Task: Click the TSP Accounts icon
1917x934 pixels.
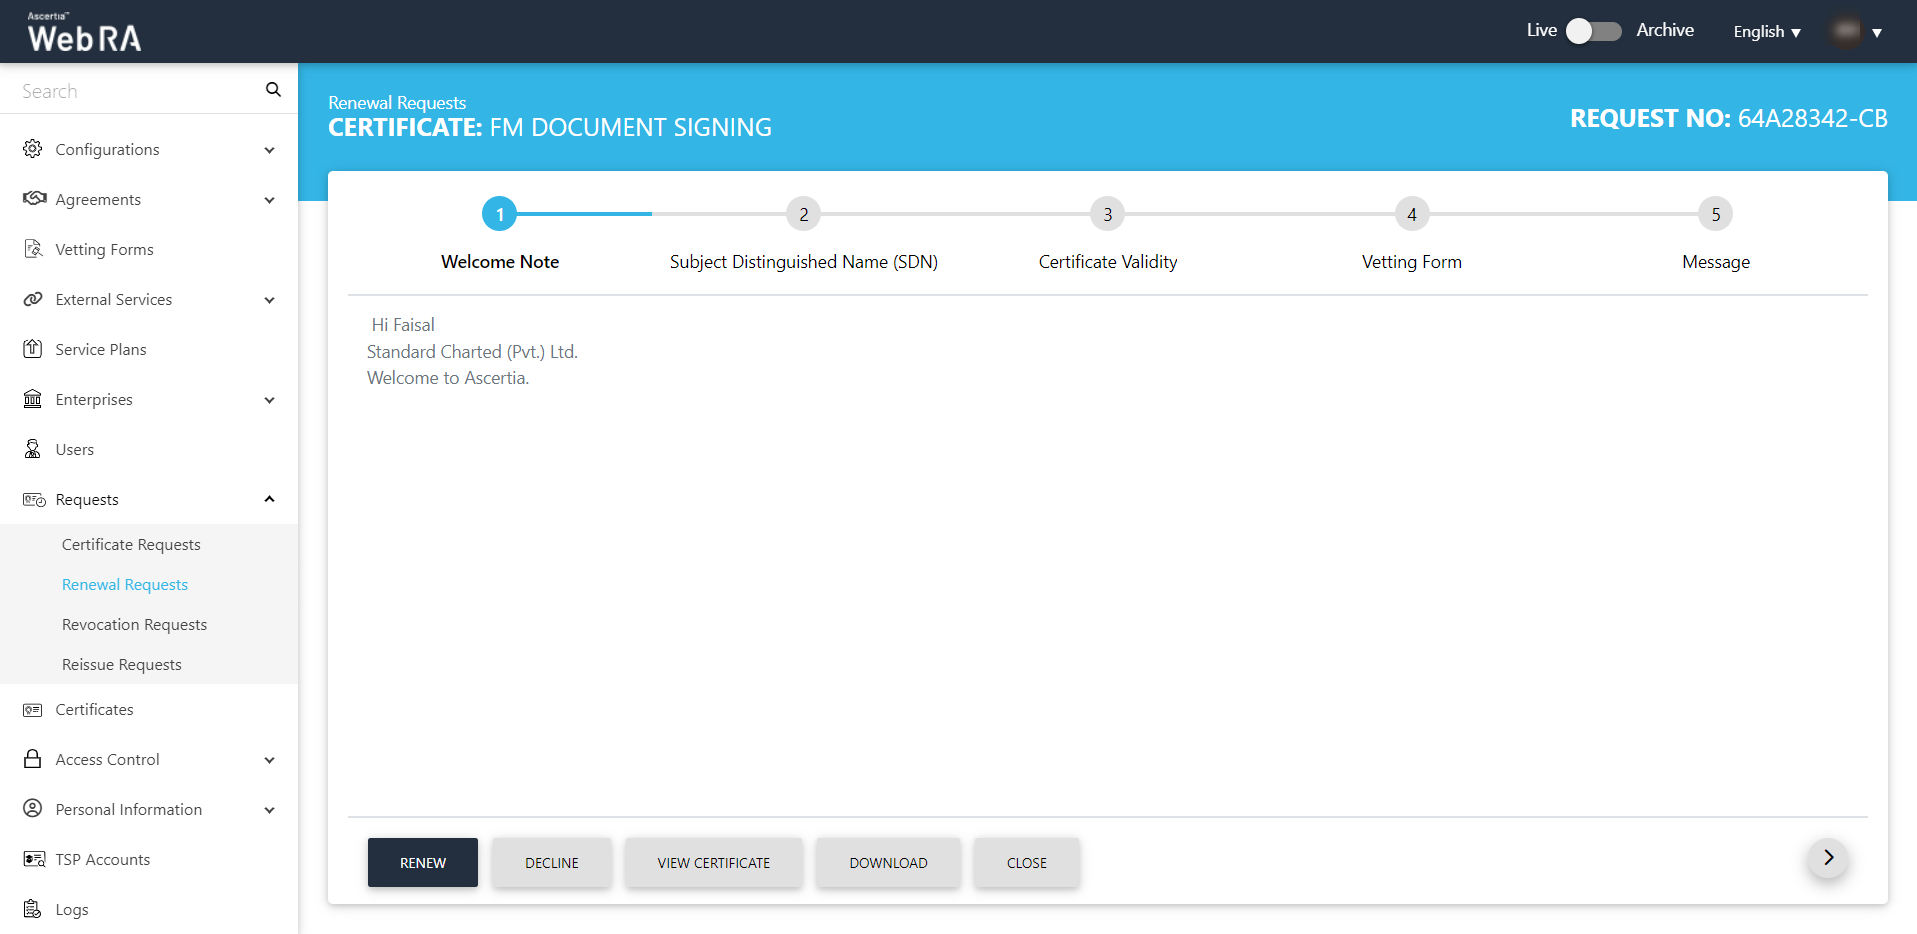Action: click(33, 859)
